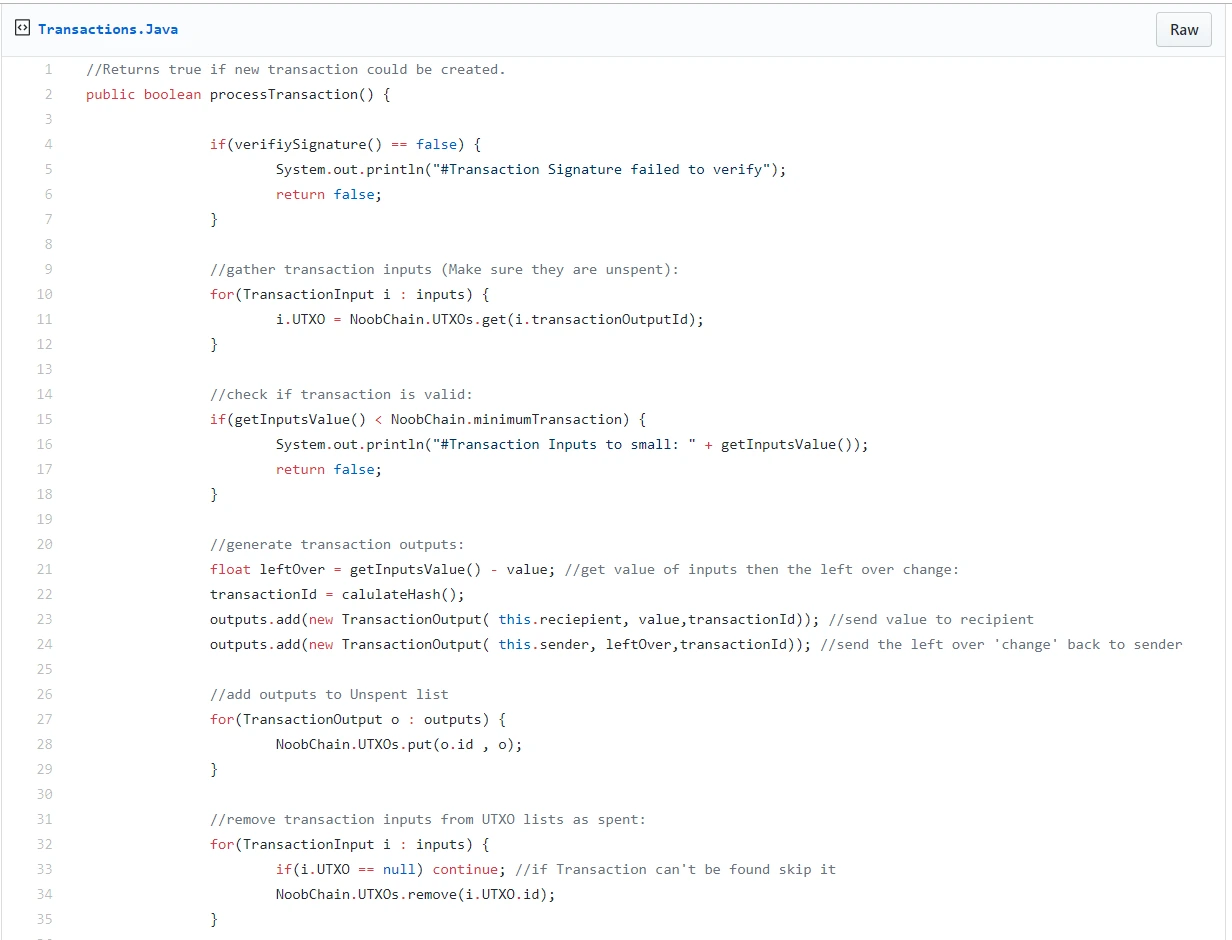This screenshot has width=1232, height=940.
Task: Click 'this.sender' on line 24
Action: pos(544,644)
